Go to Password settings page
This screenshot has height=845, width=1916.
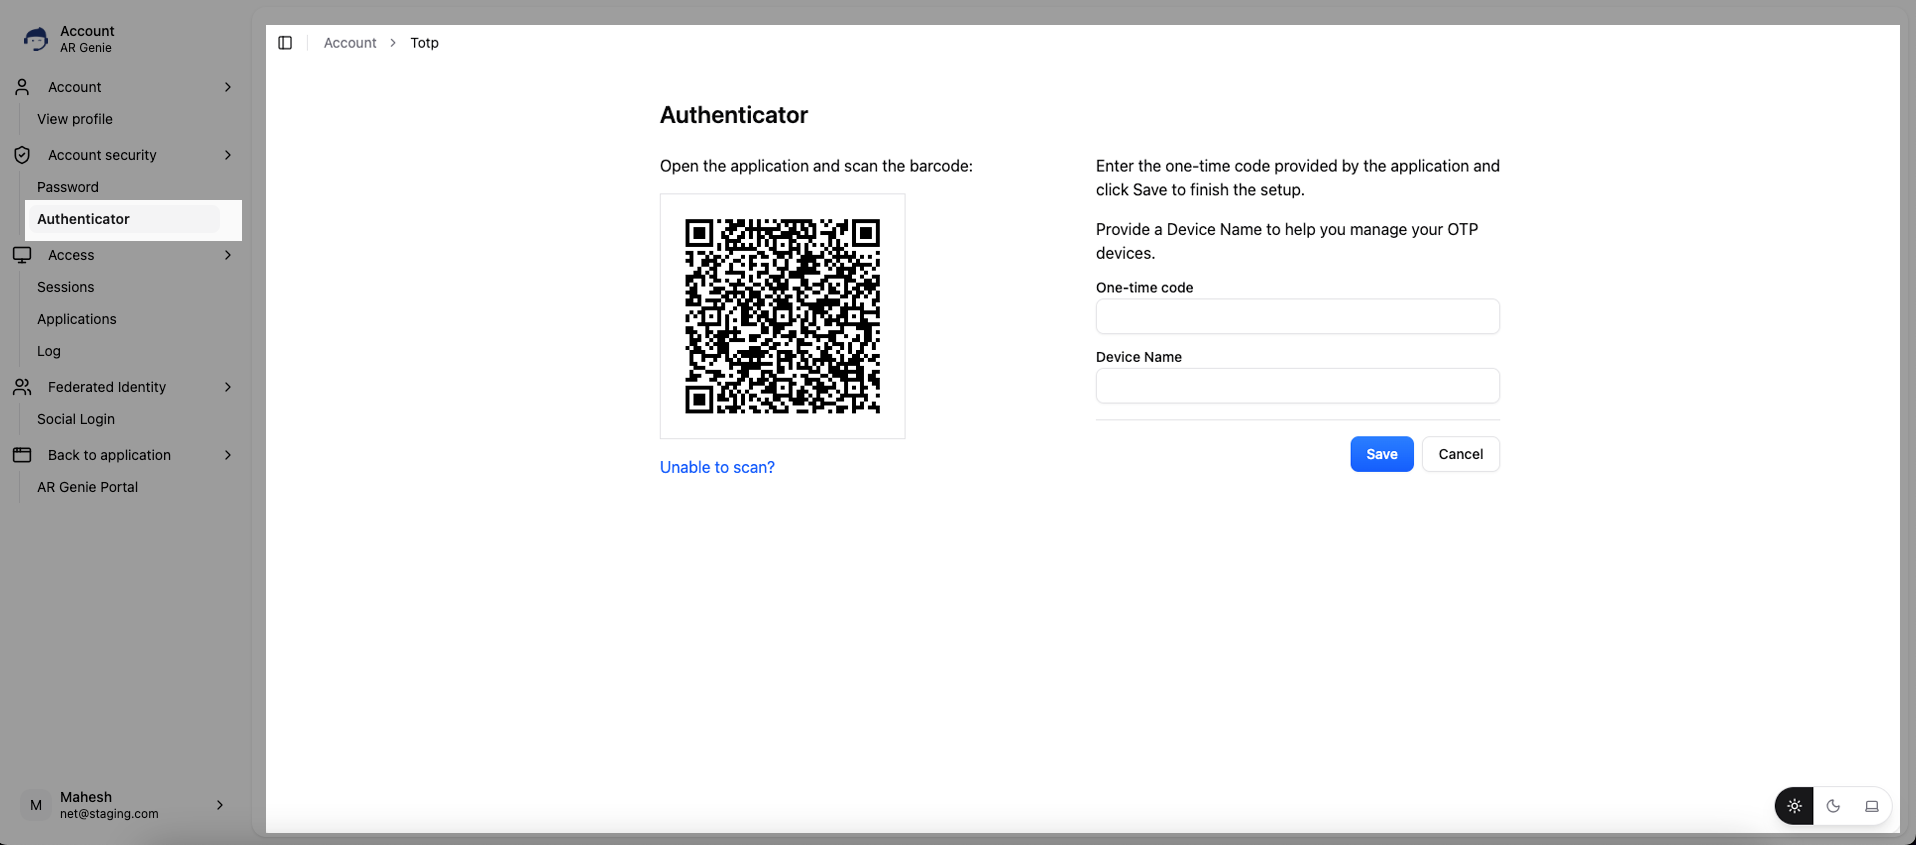tap(68, 187)
